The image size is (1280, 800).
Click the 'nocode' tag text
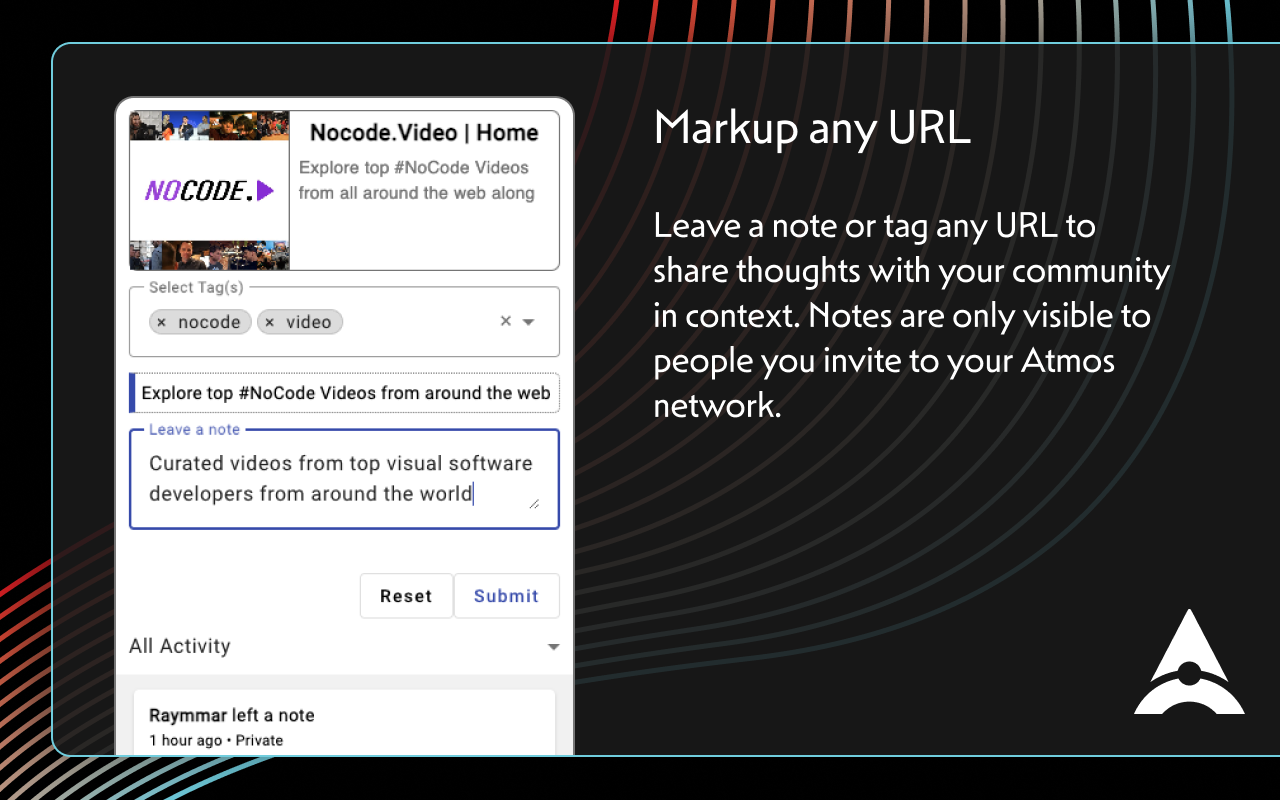point(209,322)
